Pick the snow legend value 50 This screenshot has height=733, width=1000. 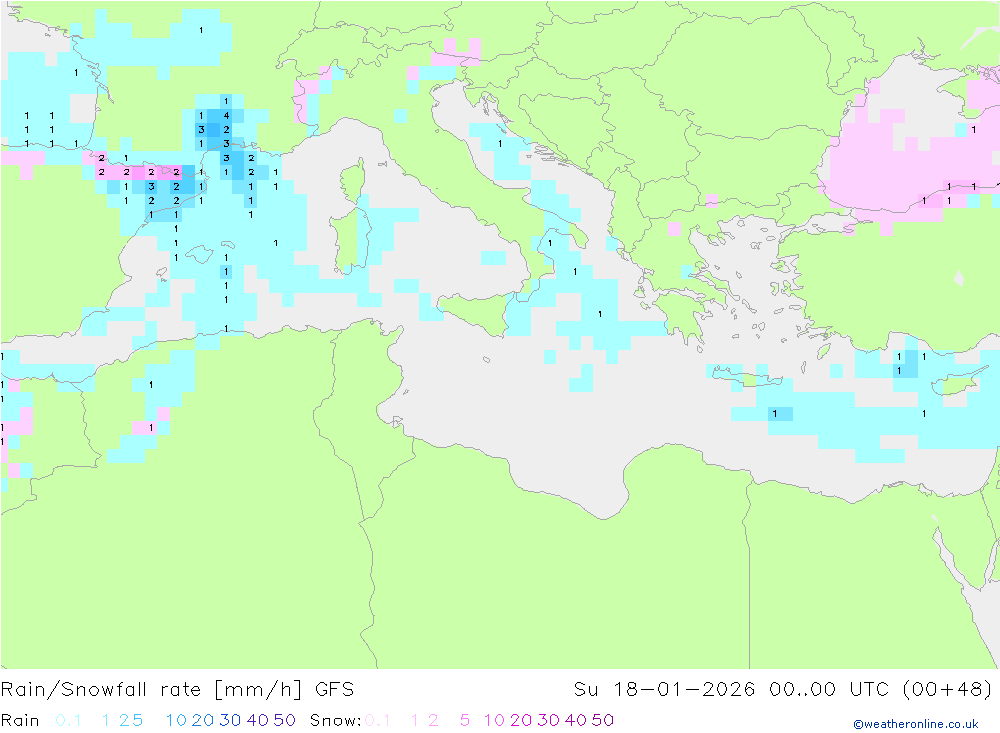pos(603,720)
